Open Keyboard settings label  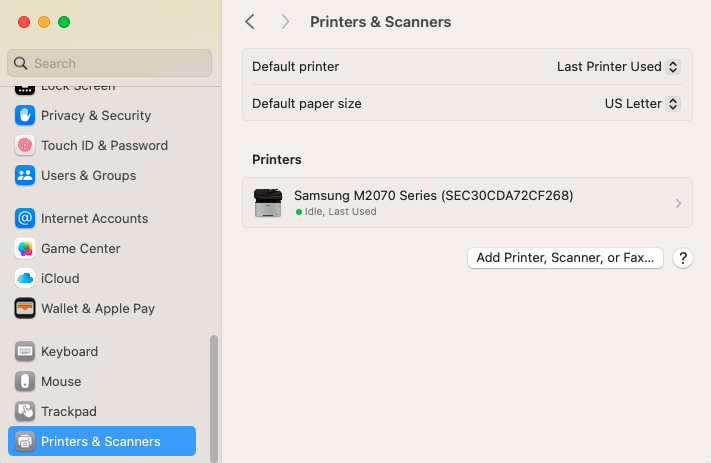coord(69,351)
